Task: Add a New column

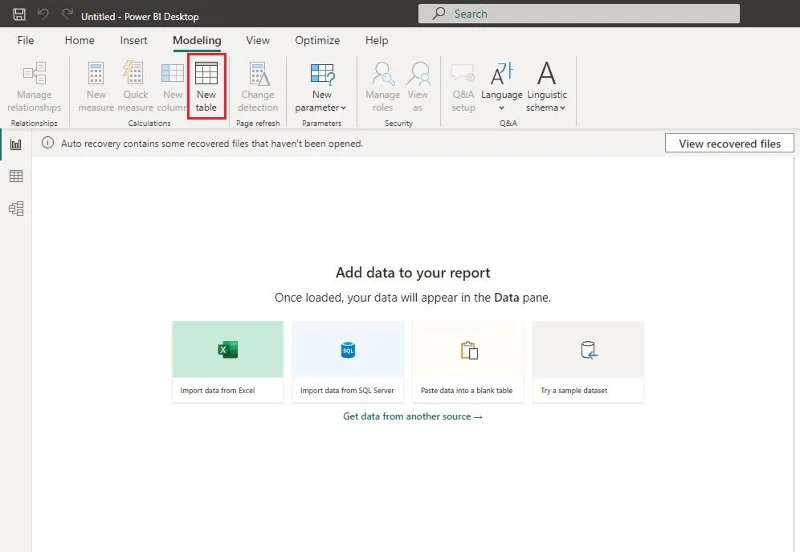Action: (172, 87)
